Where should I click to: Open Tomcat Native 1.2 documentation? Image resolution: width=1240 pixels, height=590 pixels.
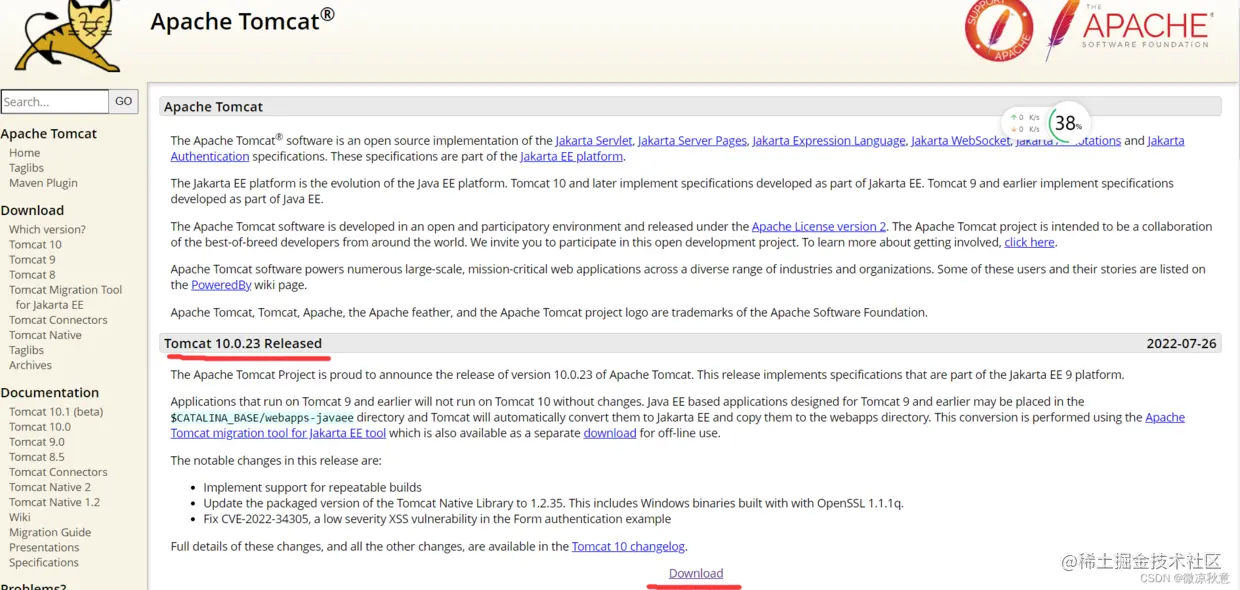[x=54, y=502]
